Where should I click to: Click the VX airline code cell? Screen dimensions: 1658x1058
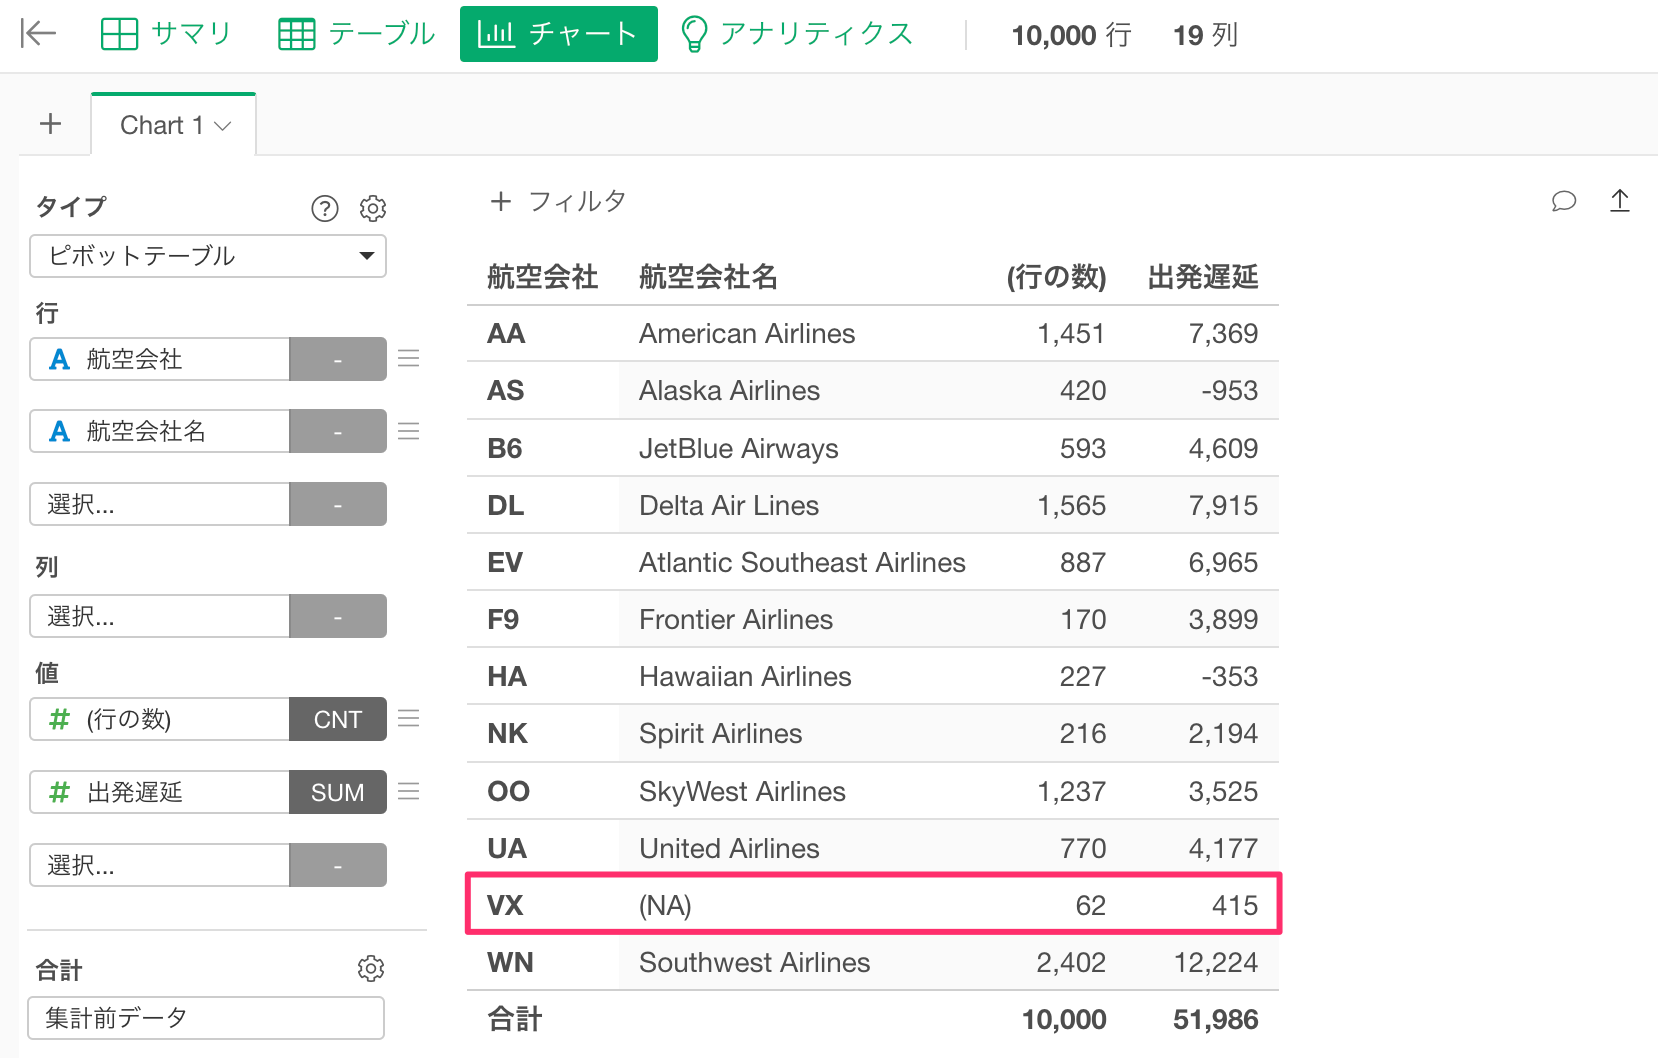tap(505, 905)
